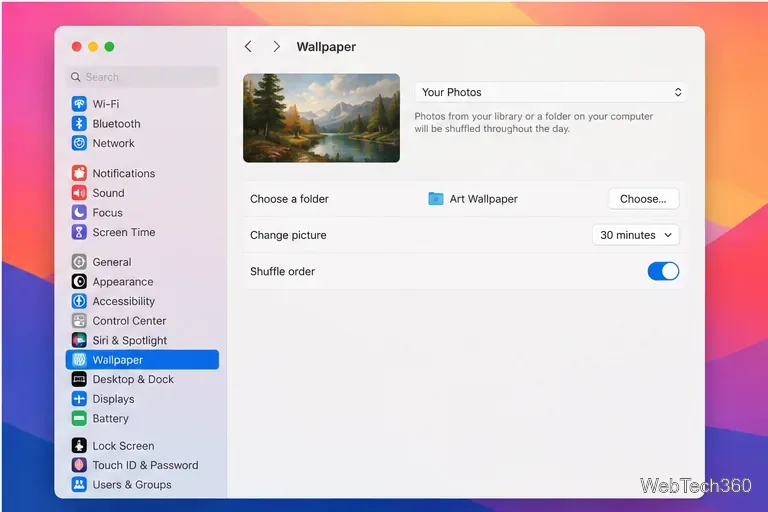The height and width of the screenshot is (512, 768).
Task: Go back with the left chevron
Action: [x=248, y=47]
